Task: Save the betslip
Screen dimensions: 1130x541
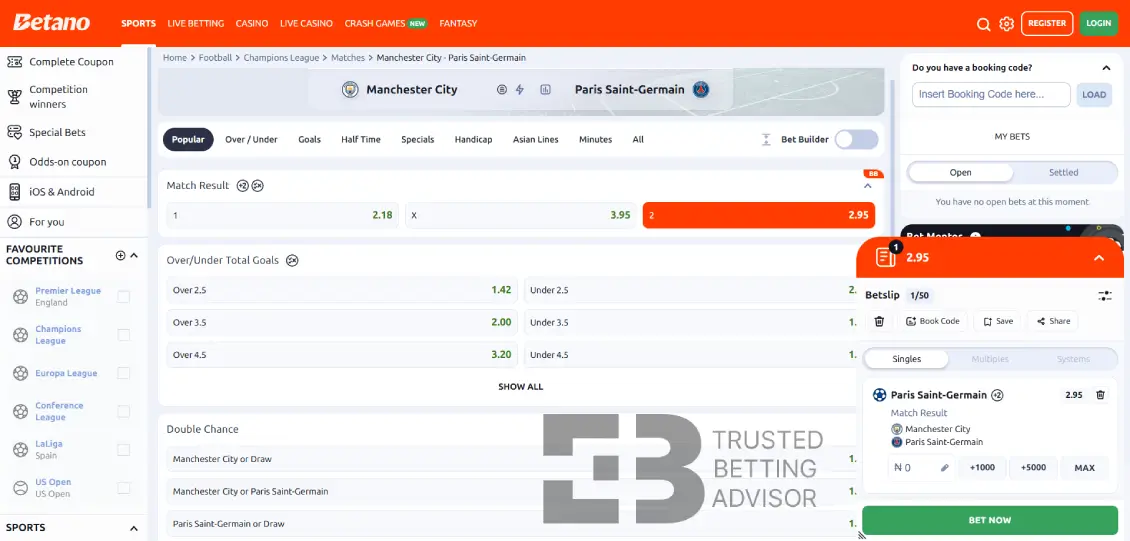Action: click(x=997, y=321)
